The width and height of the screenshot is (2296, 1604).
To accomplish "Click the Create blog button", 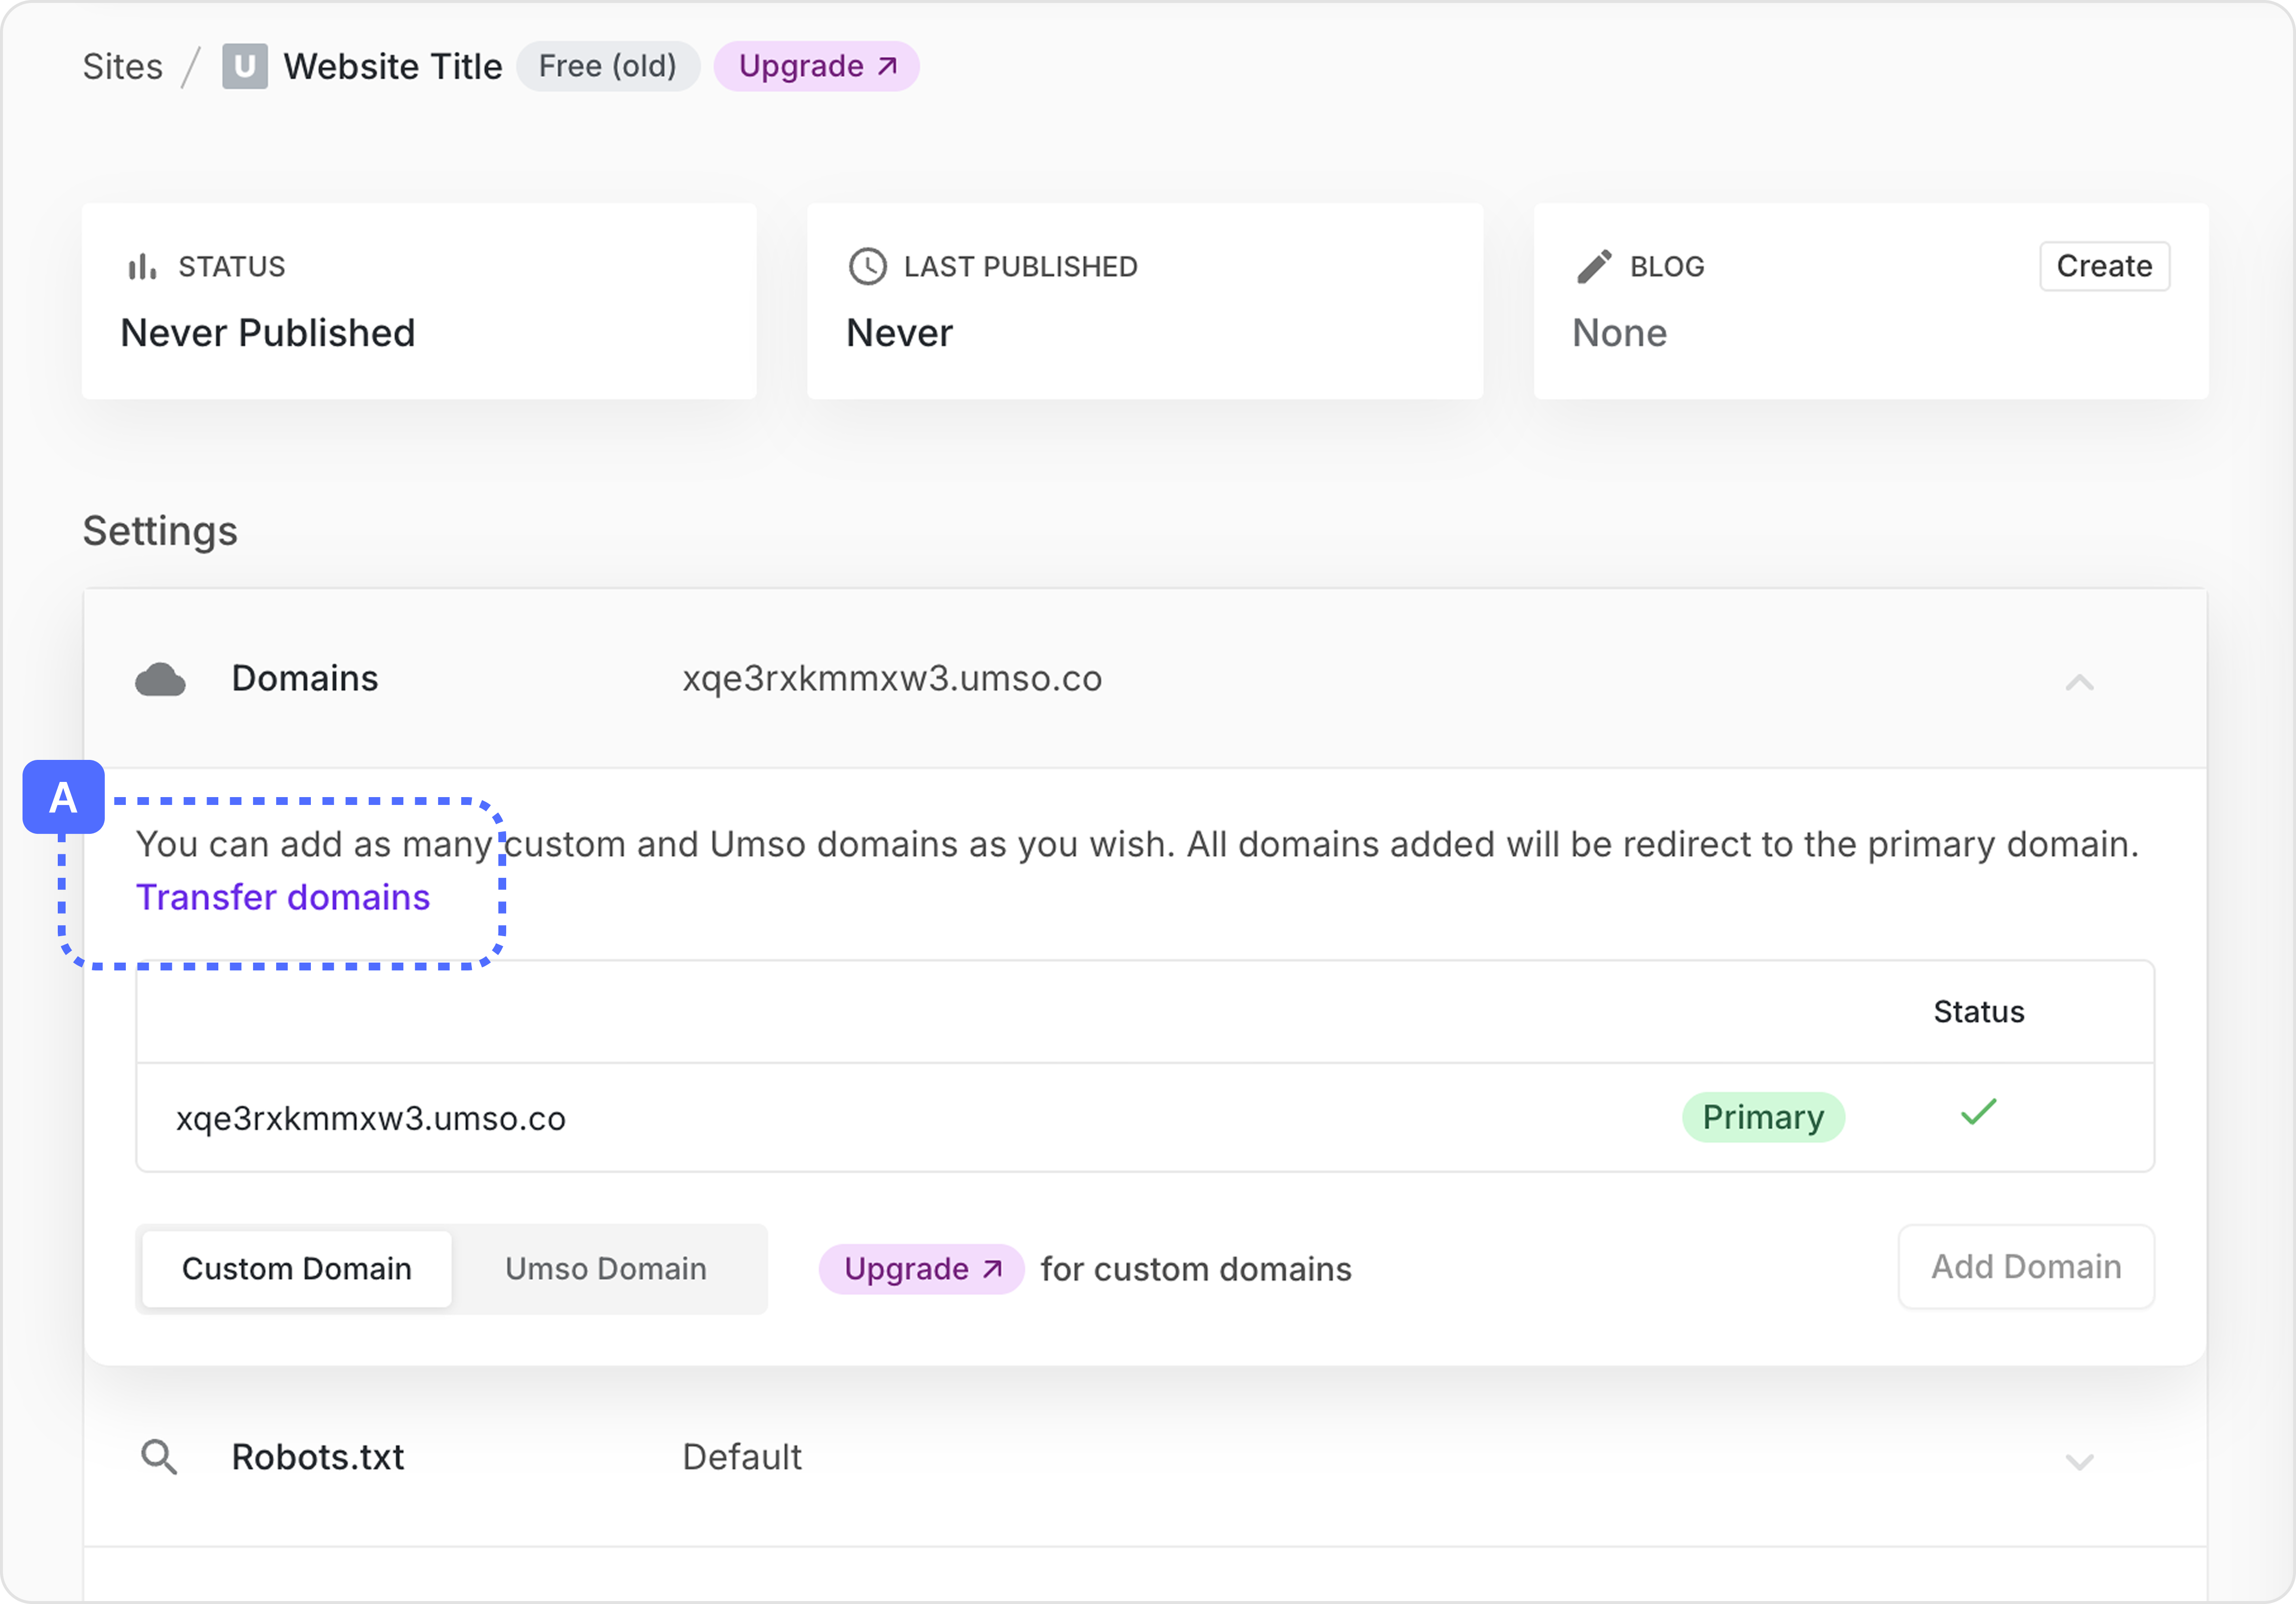I will (x=2104, y=267).
